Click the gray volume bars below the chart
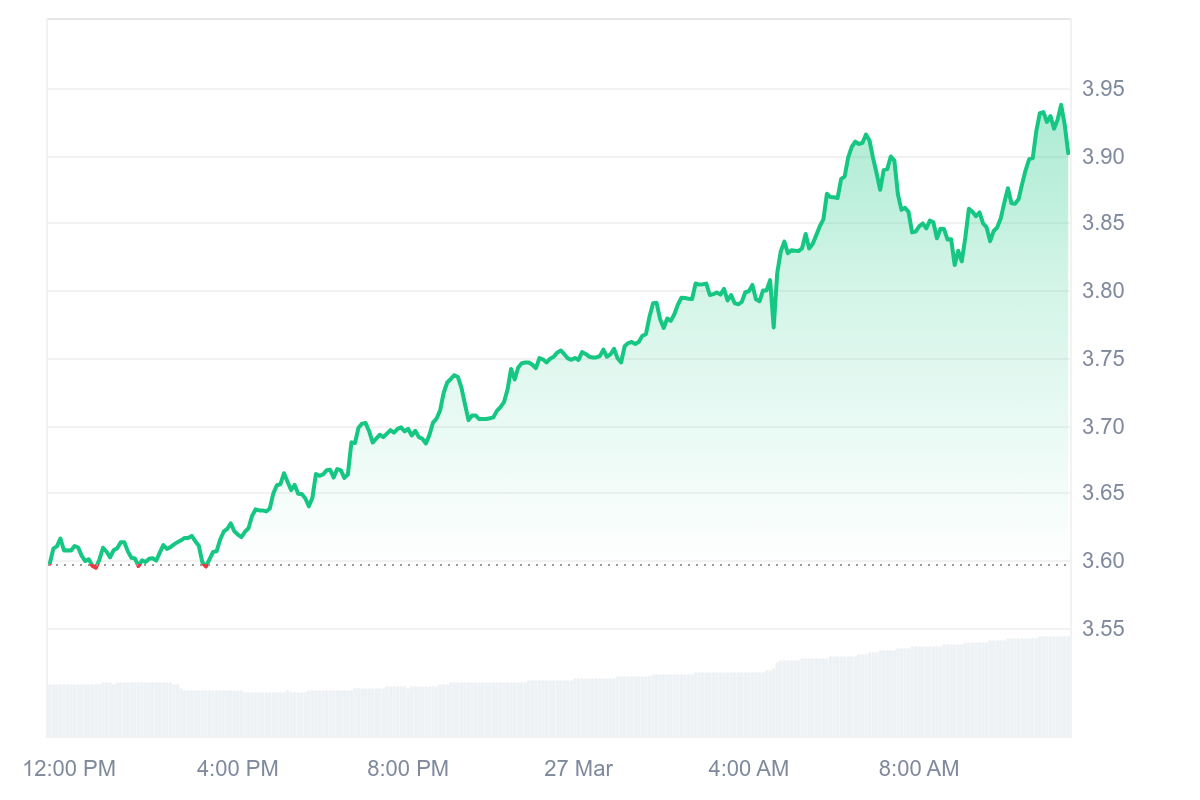 click(x=560, y=700)
